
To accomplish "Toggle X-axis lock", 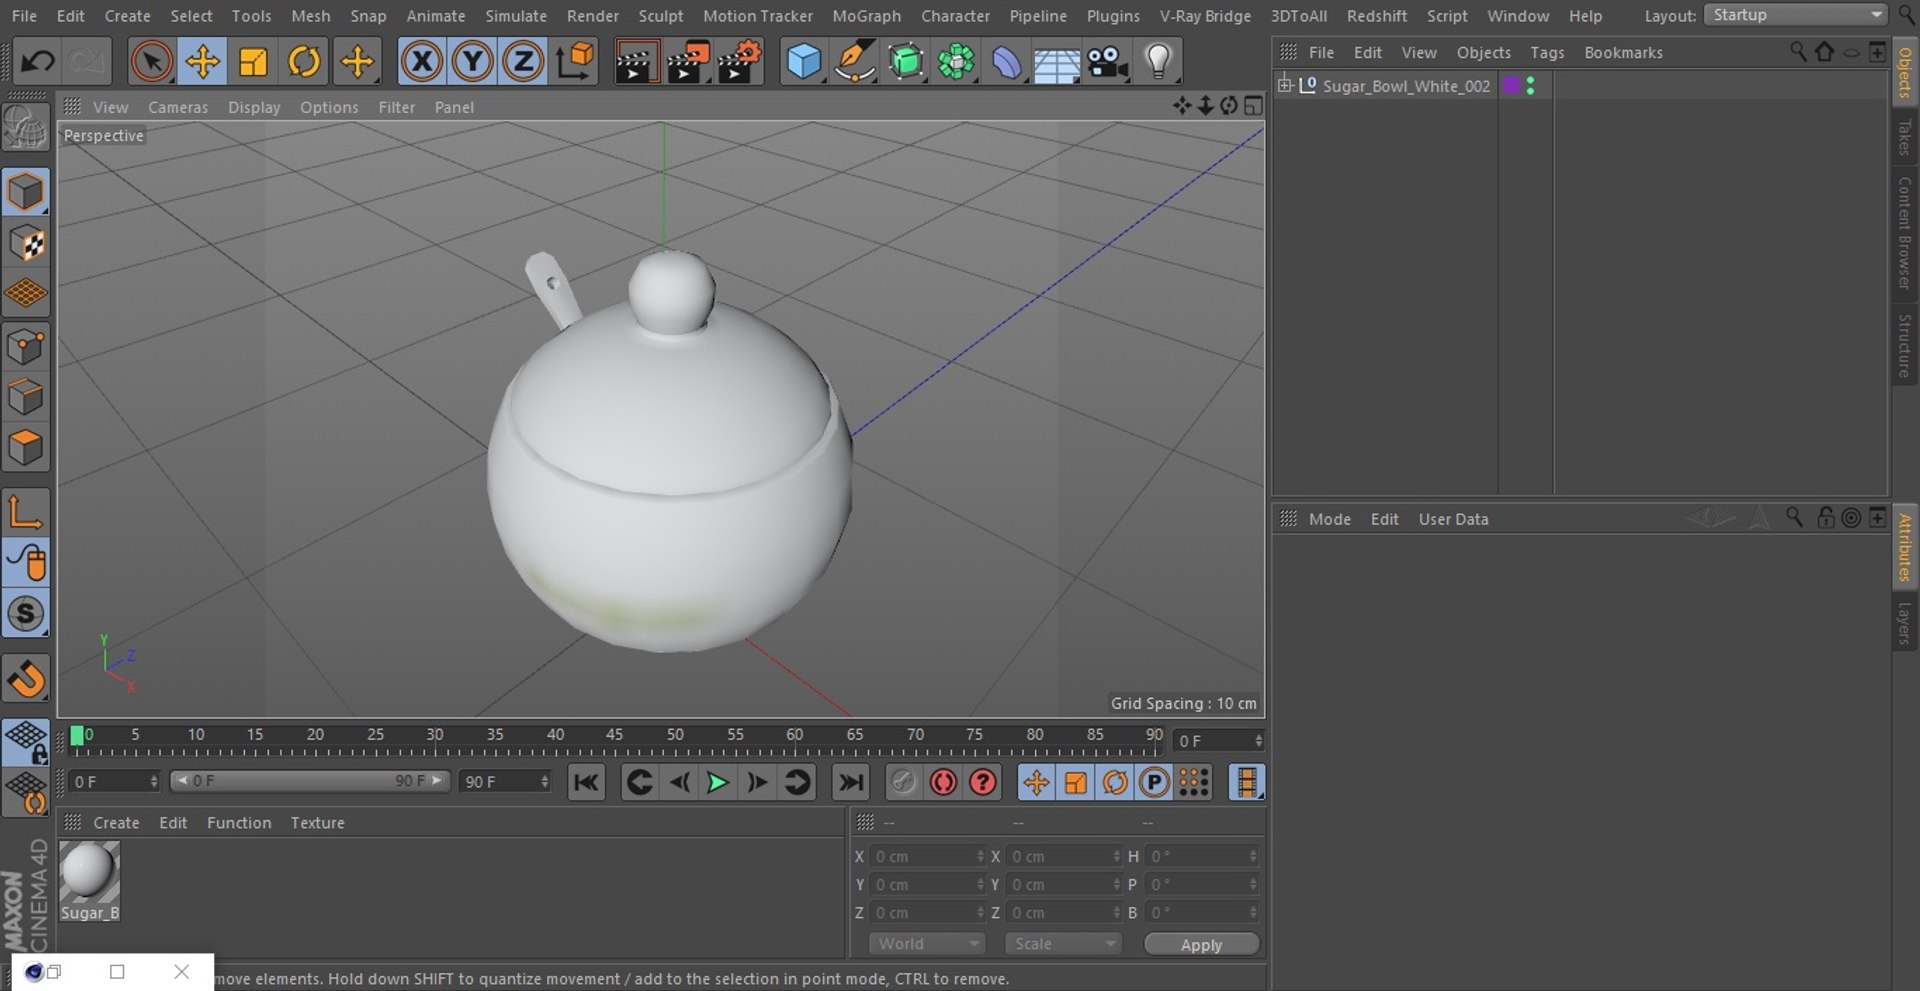I will tap(422, 62).
